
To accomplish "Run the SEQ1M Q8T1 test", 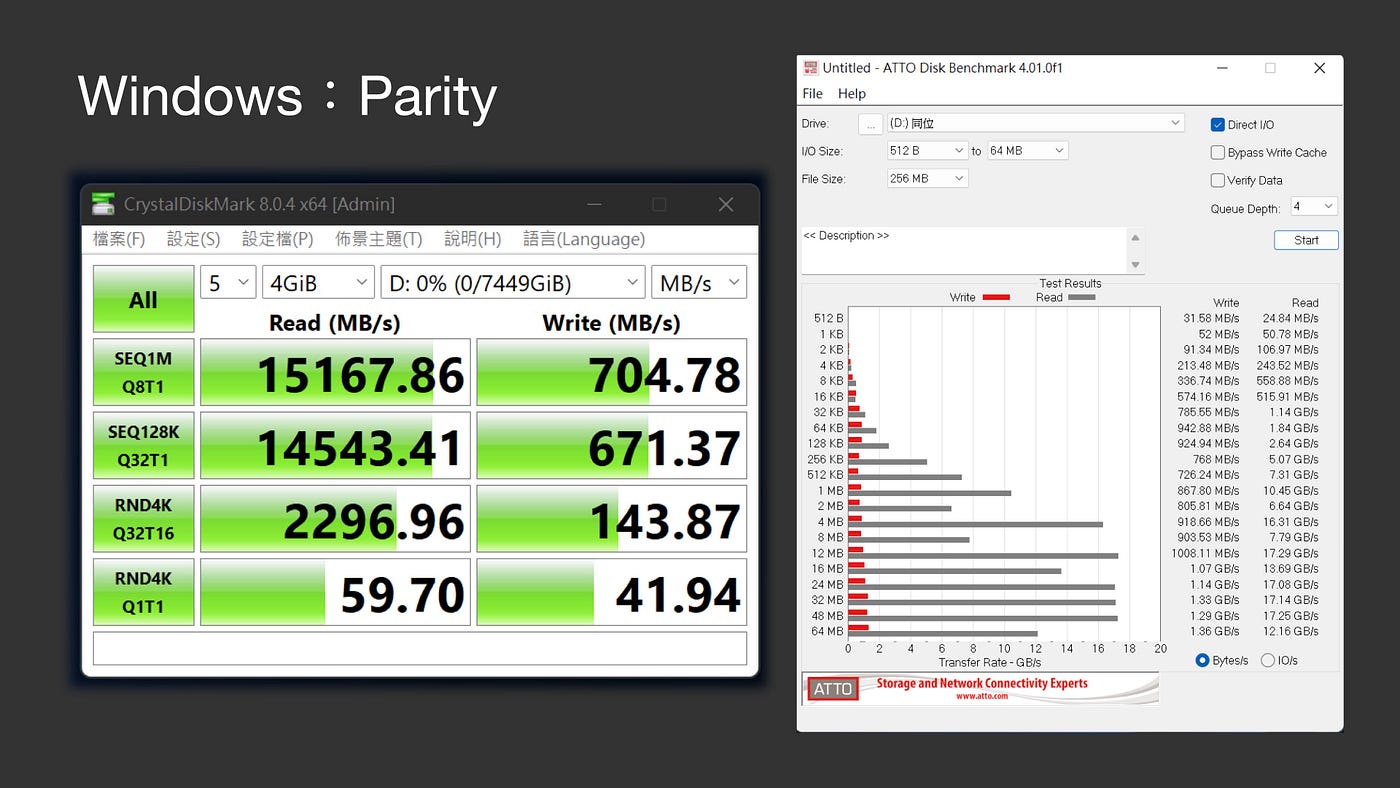I will coord(143,372).
